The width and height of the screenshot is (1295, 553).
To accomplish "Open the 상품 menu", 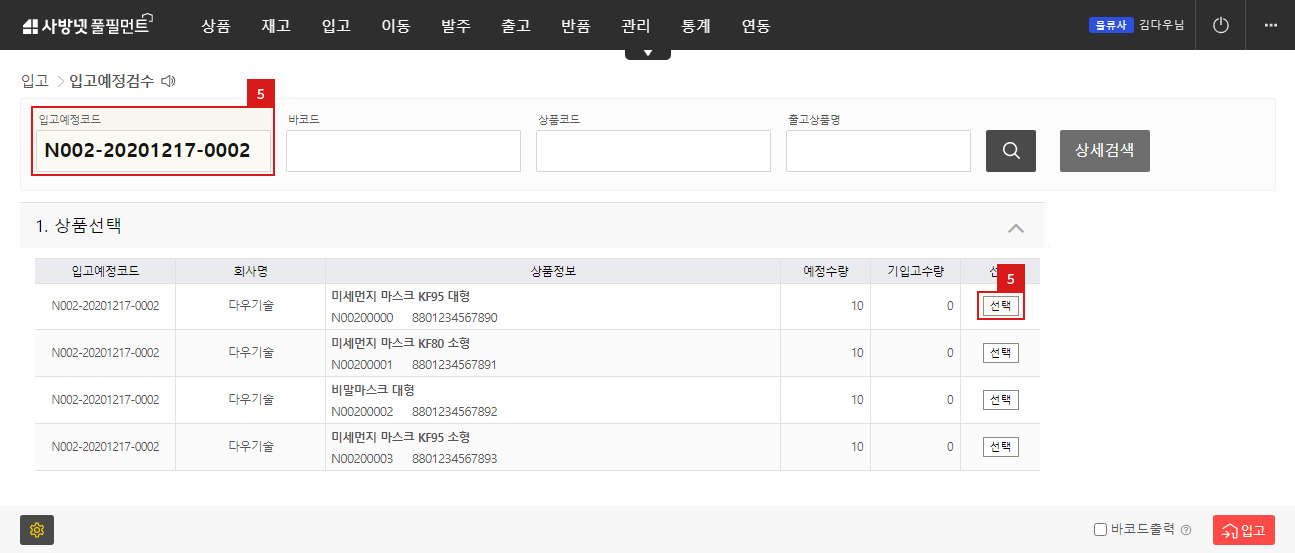I will [x=216, y=26].
